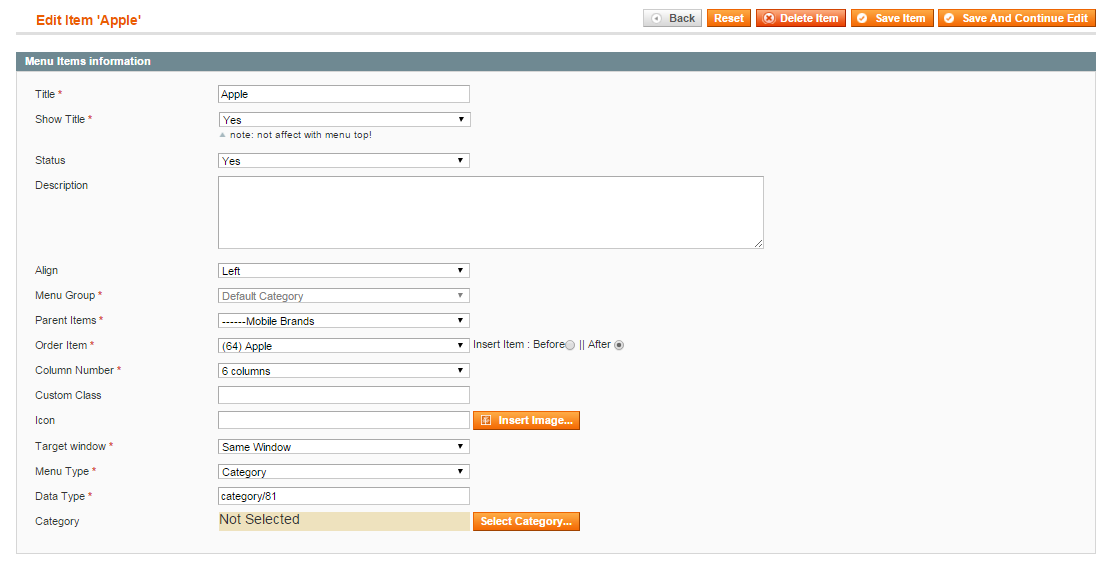
Task: Click the 'Status' field label
Action: pyautogui.click(x=50, y=160)
